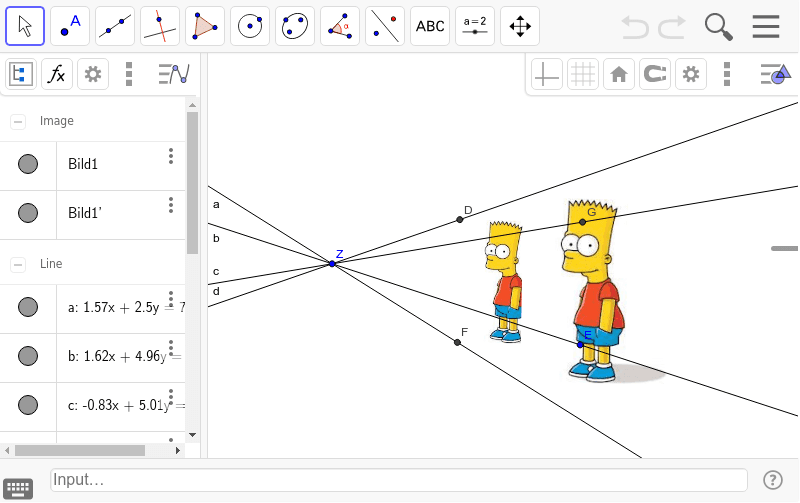800x503 pixels.
Task: Toggle visibility of Bild1
Action: point(28,164)
